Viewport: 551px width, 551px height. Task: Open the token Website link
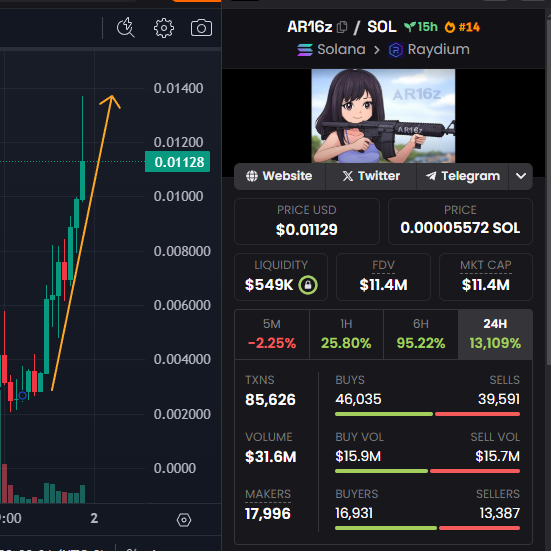(280, 176)
